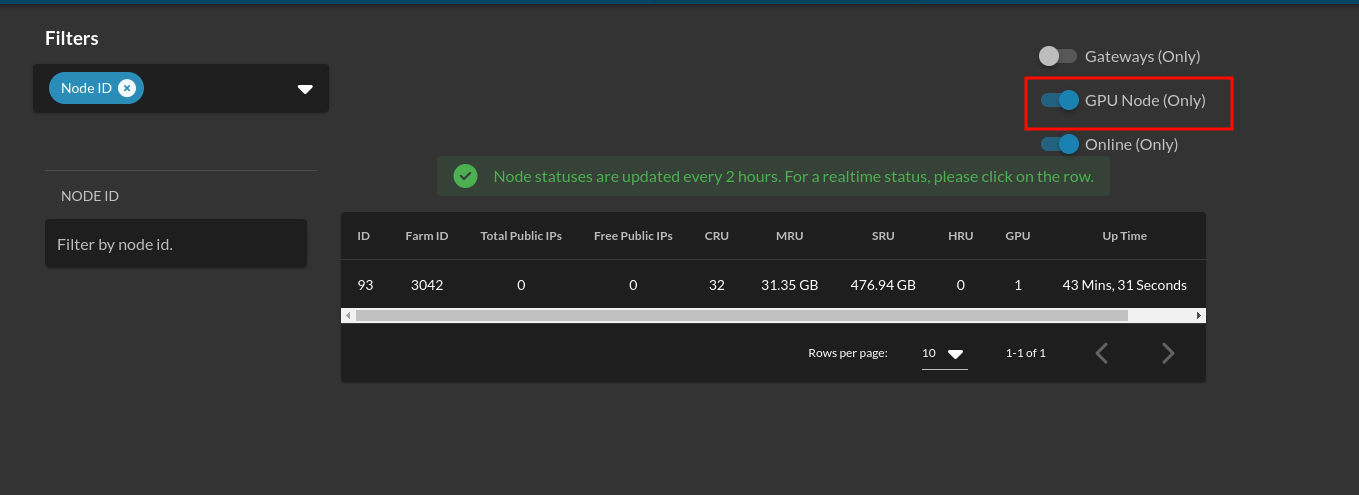Sort by the GPU column header
The image size is (1359, 495).
click(1017, 236)
